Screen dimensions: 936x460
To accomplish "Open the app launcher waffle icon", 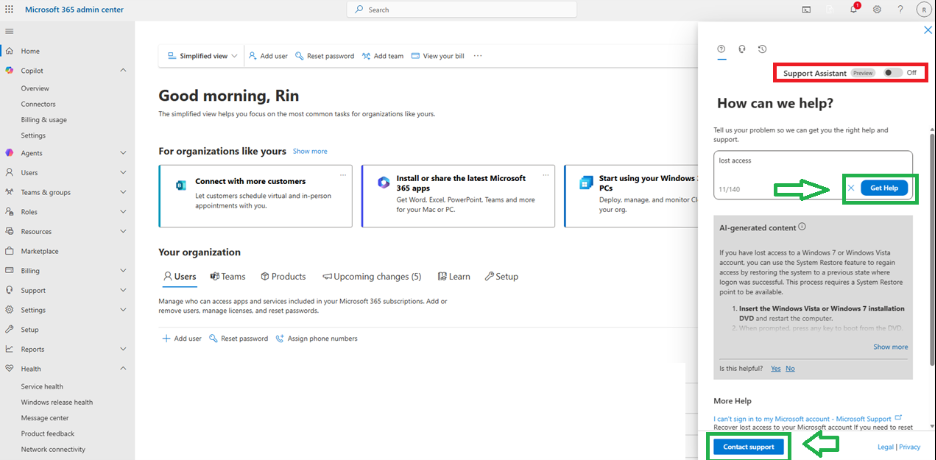I will 10,10.
